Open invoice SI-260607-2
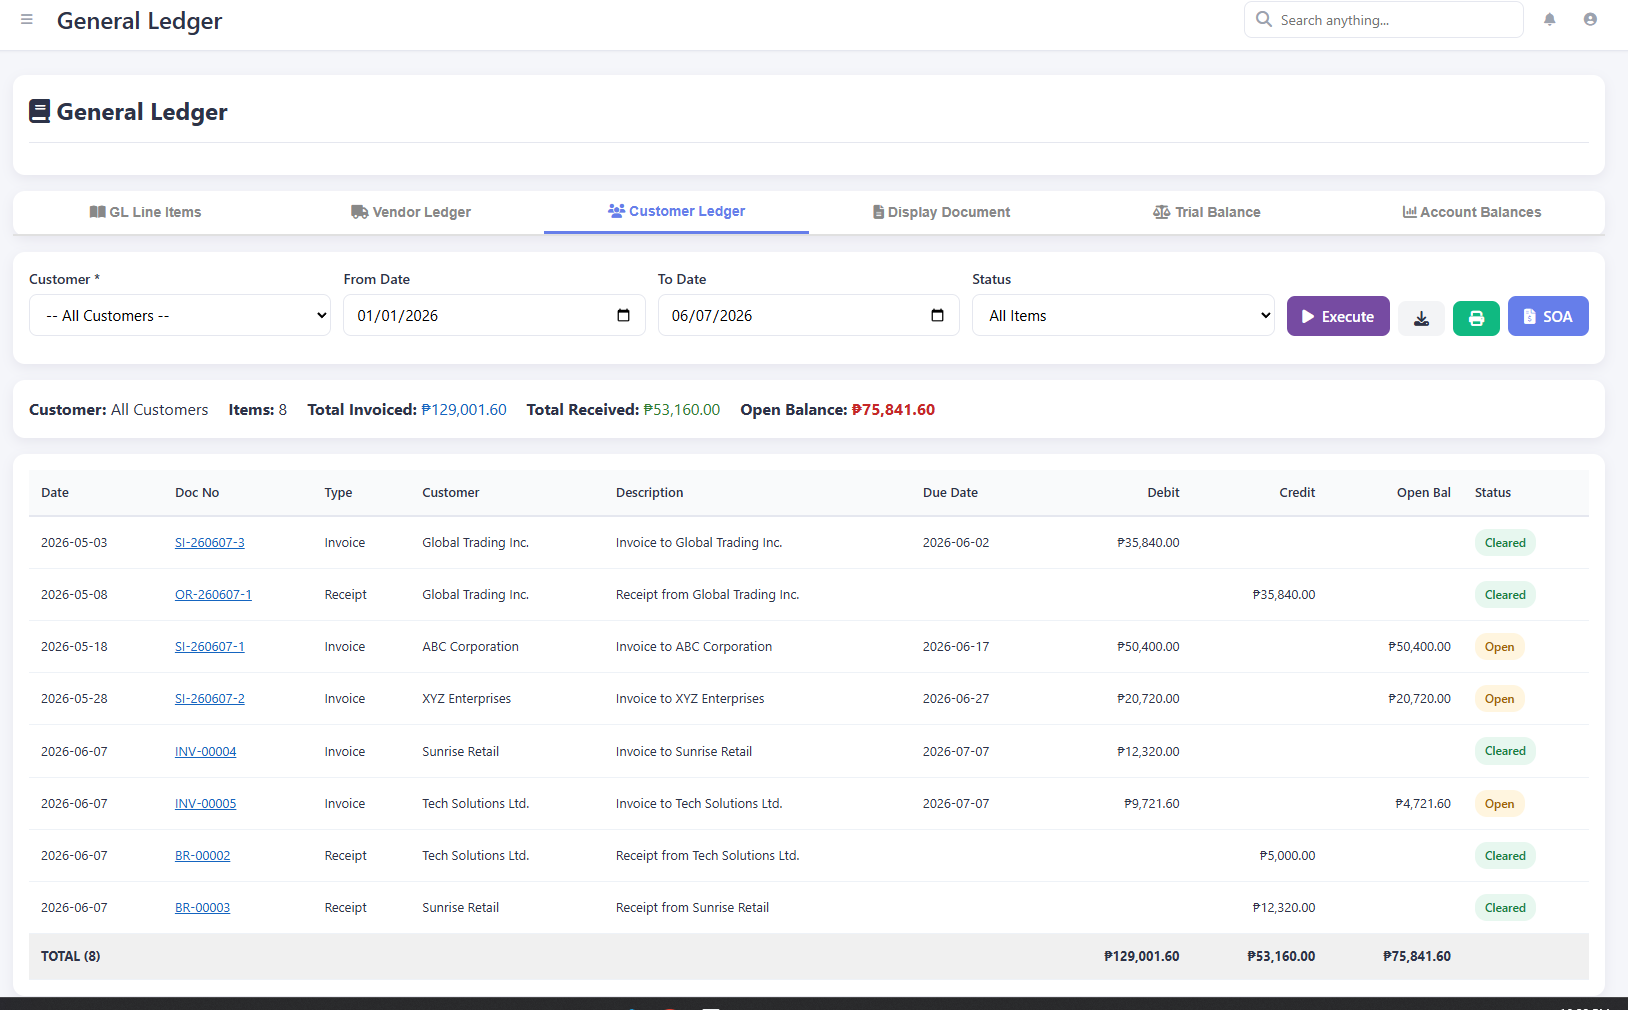Image resolution: width=1628 pixels, height=1010 pixels. click(210, 699)
